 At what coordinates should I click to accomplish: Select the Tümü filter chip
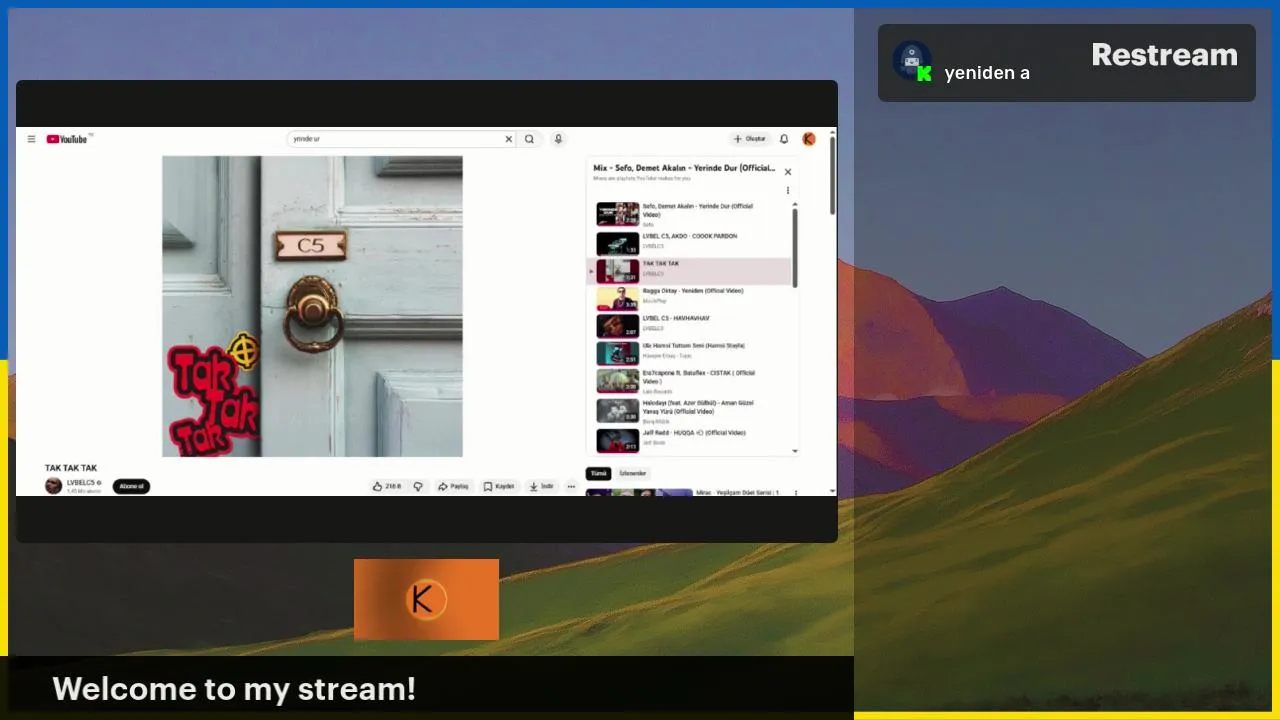click(598, 473)
